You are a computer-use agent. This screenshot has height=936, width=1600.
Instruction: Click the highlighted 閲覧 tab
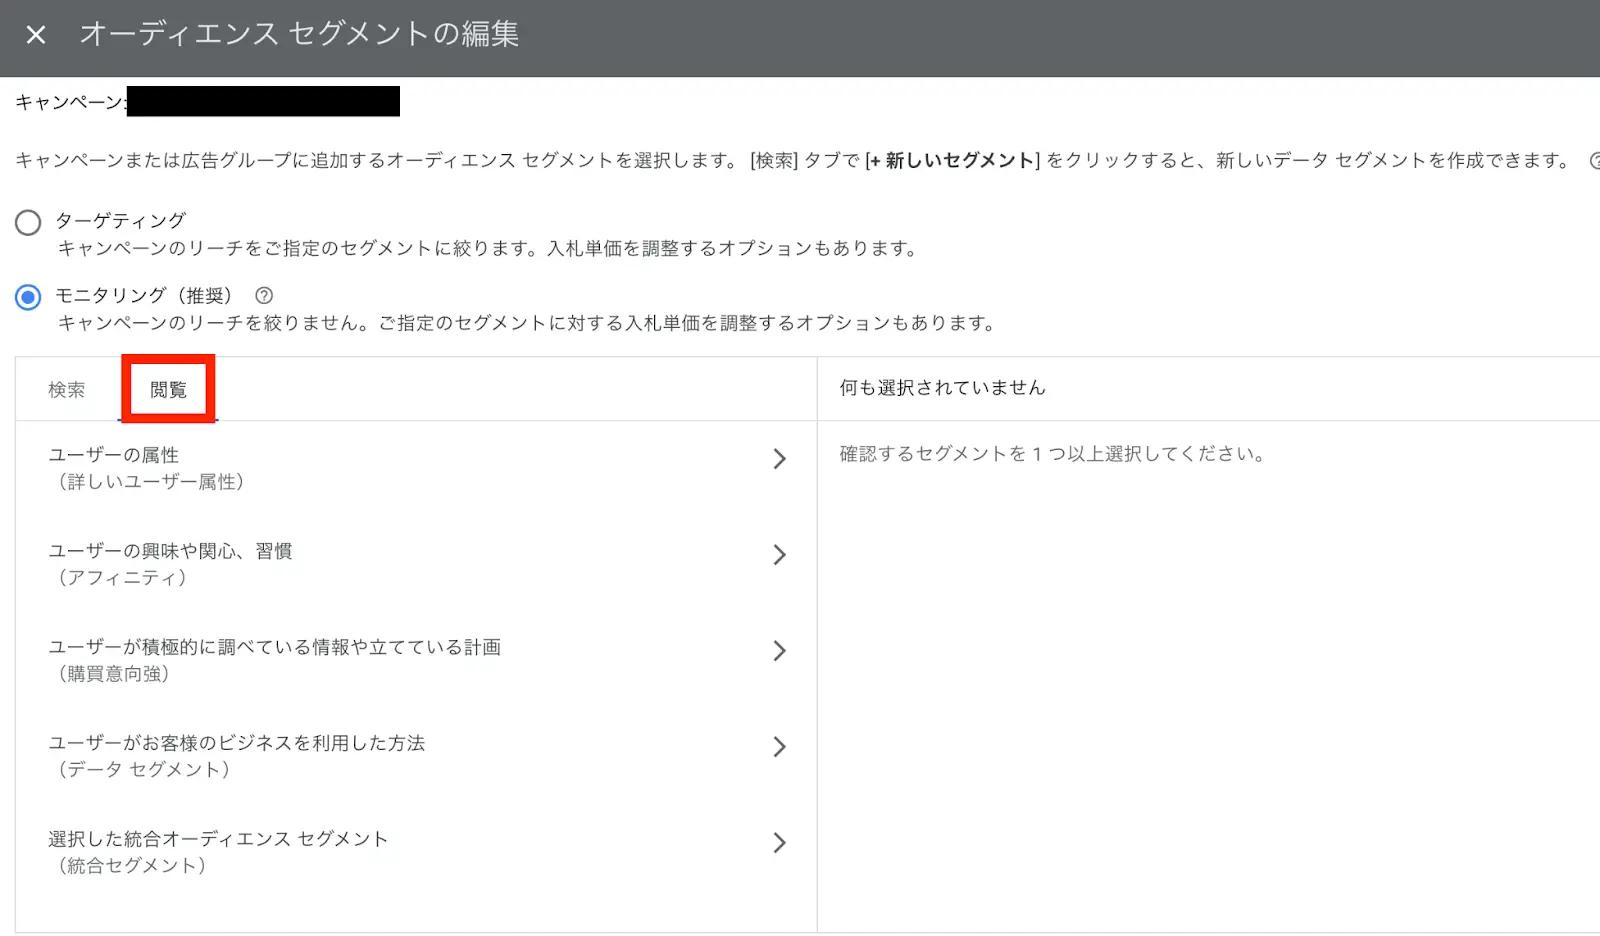(x=168, y=390)
